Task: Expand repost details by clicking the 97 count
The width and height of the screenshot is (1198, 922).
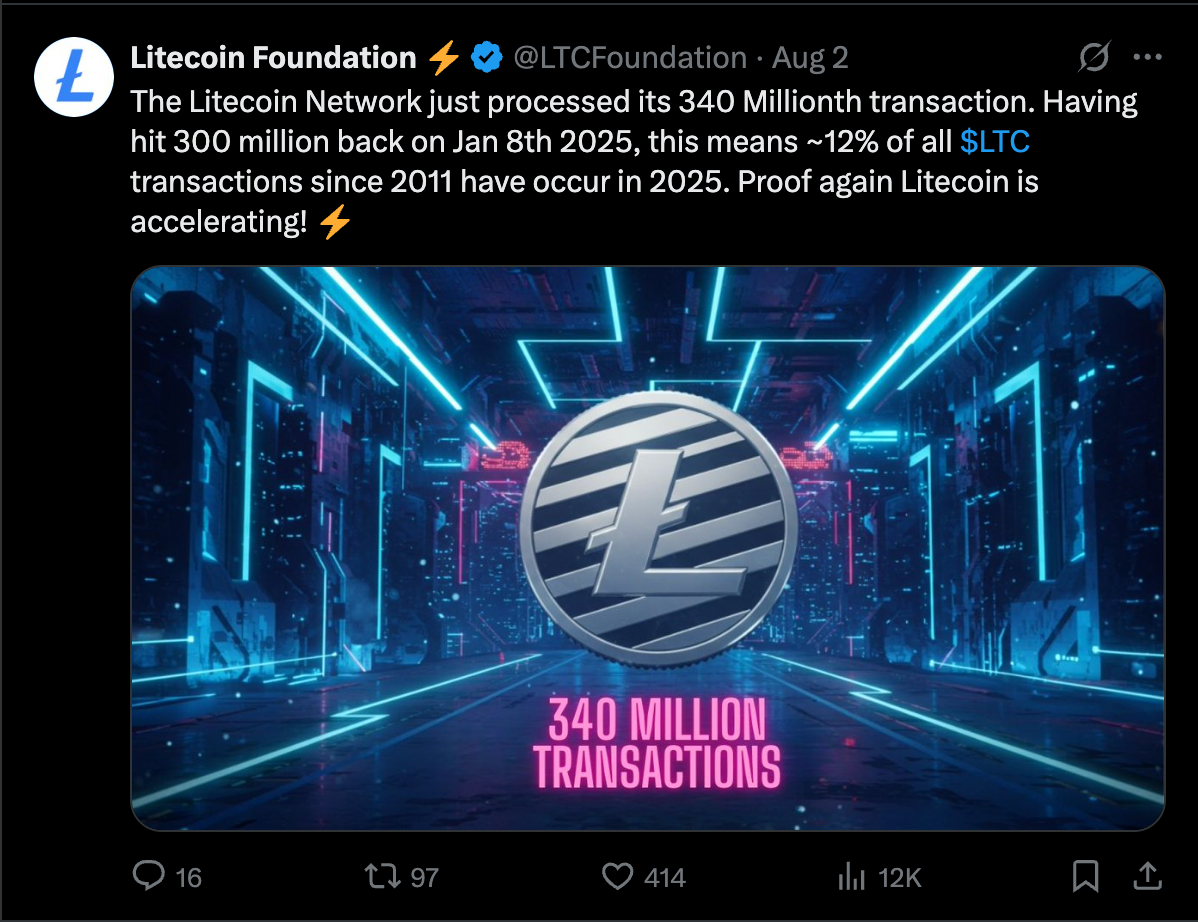Action: [418, 877]
